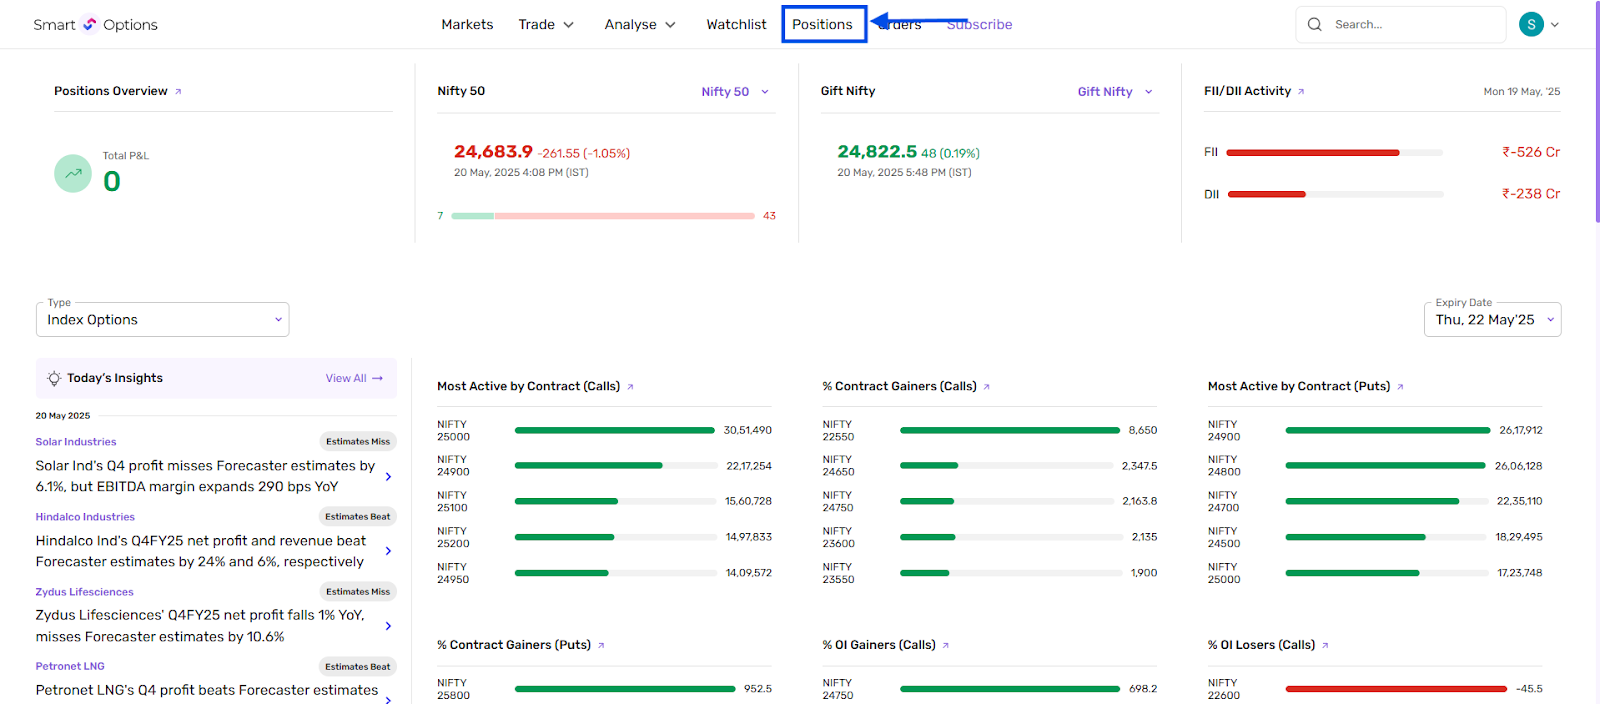Click the user profile avatar

tap(1530, 24)
